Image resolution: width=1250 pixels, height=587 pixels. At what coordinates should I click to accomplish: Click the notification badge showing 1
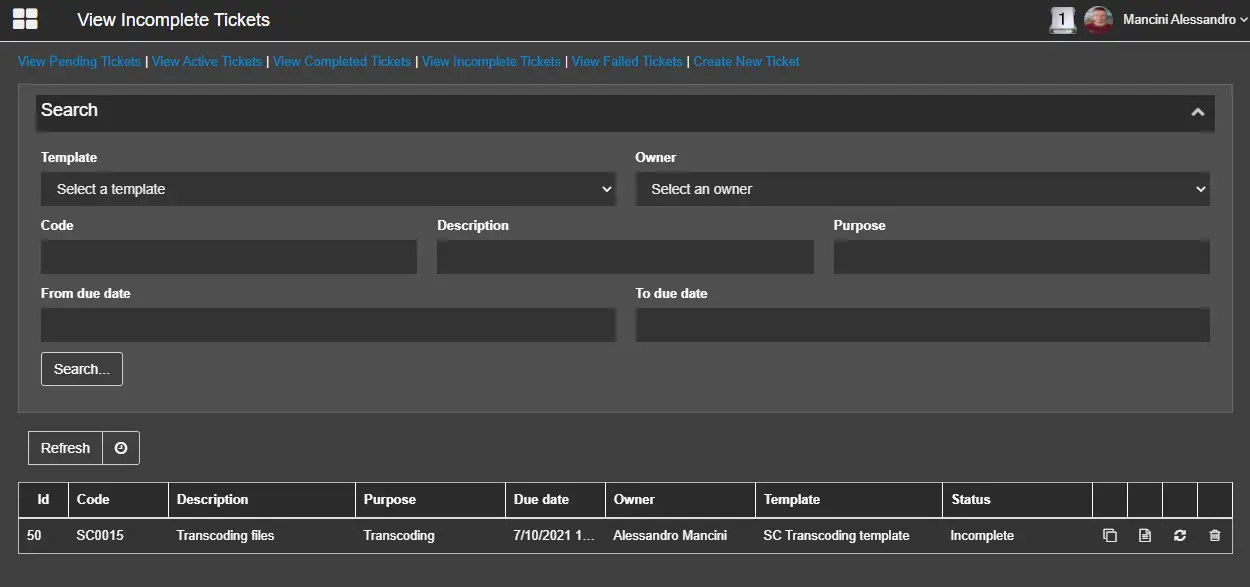pos(1062,19)
